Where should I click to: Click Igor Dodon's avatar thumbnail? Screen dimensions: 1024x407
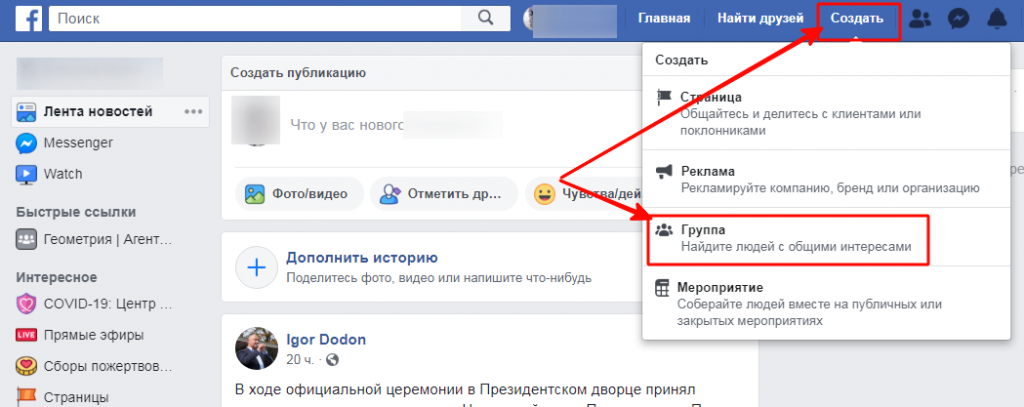[x=257, y=348]
